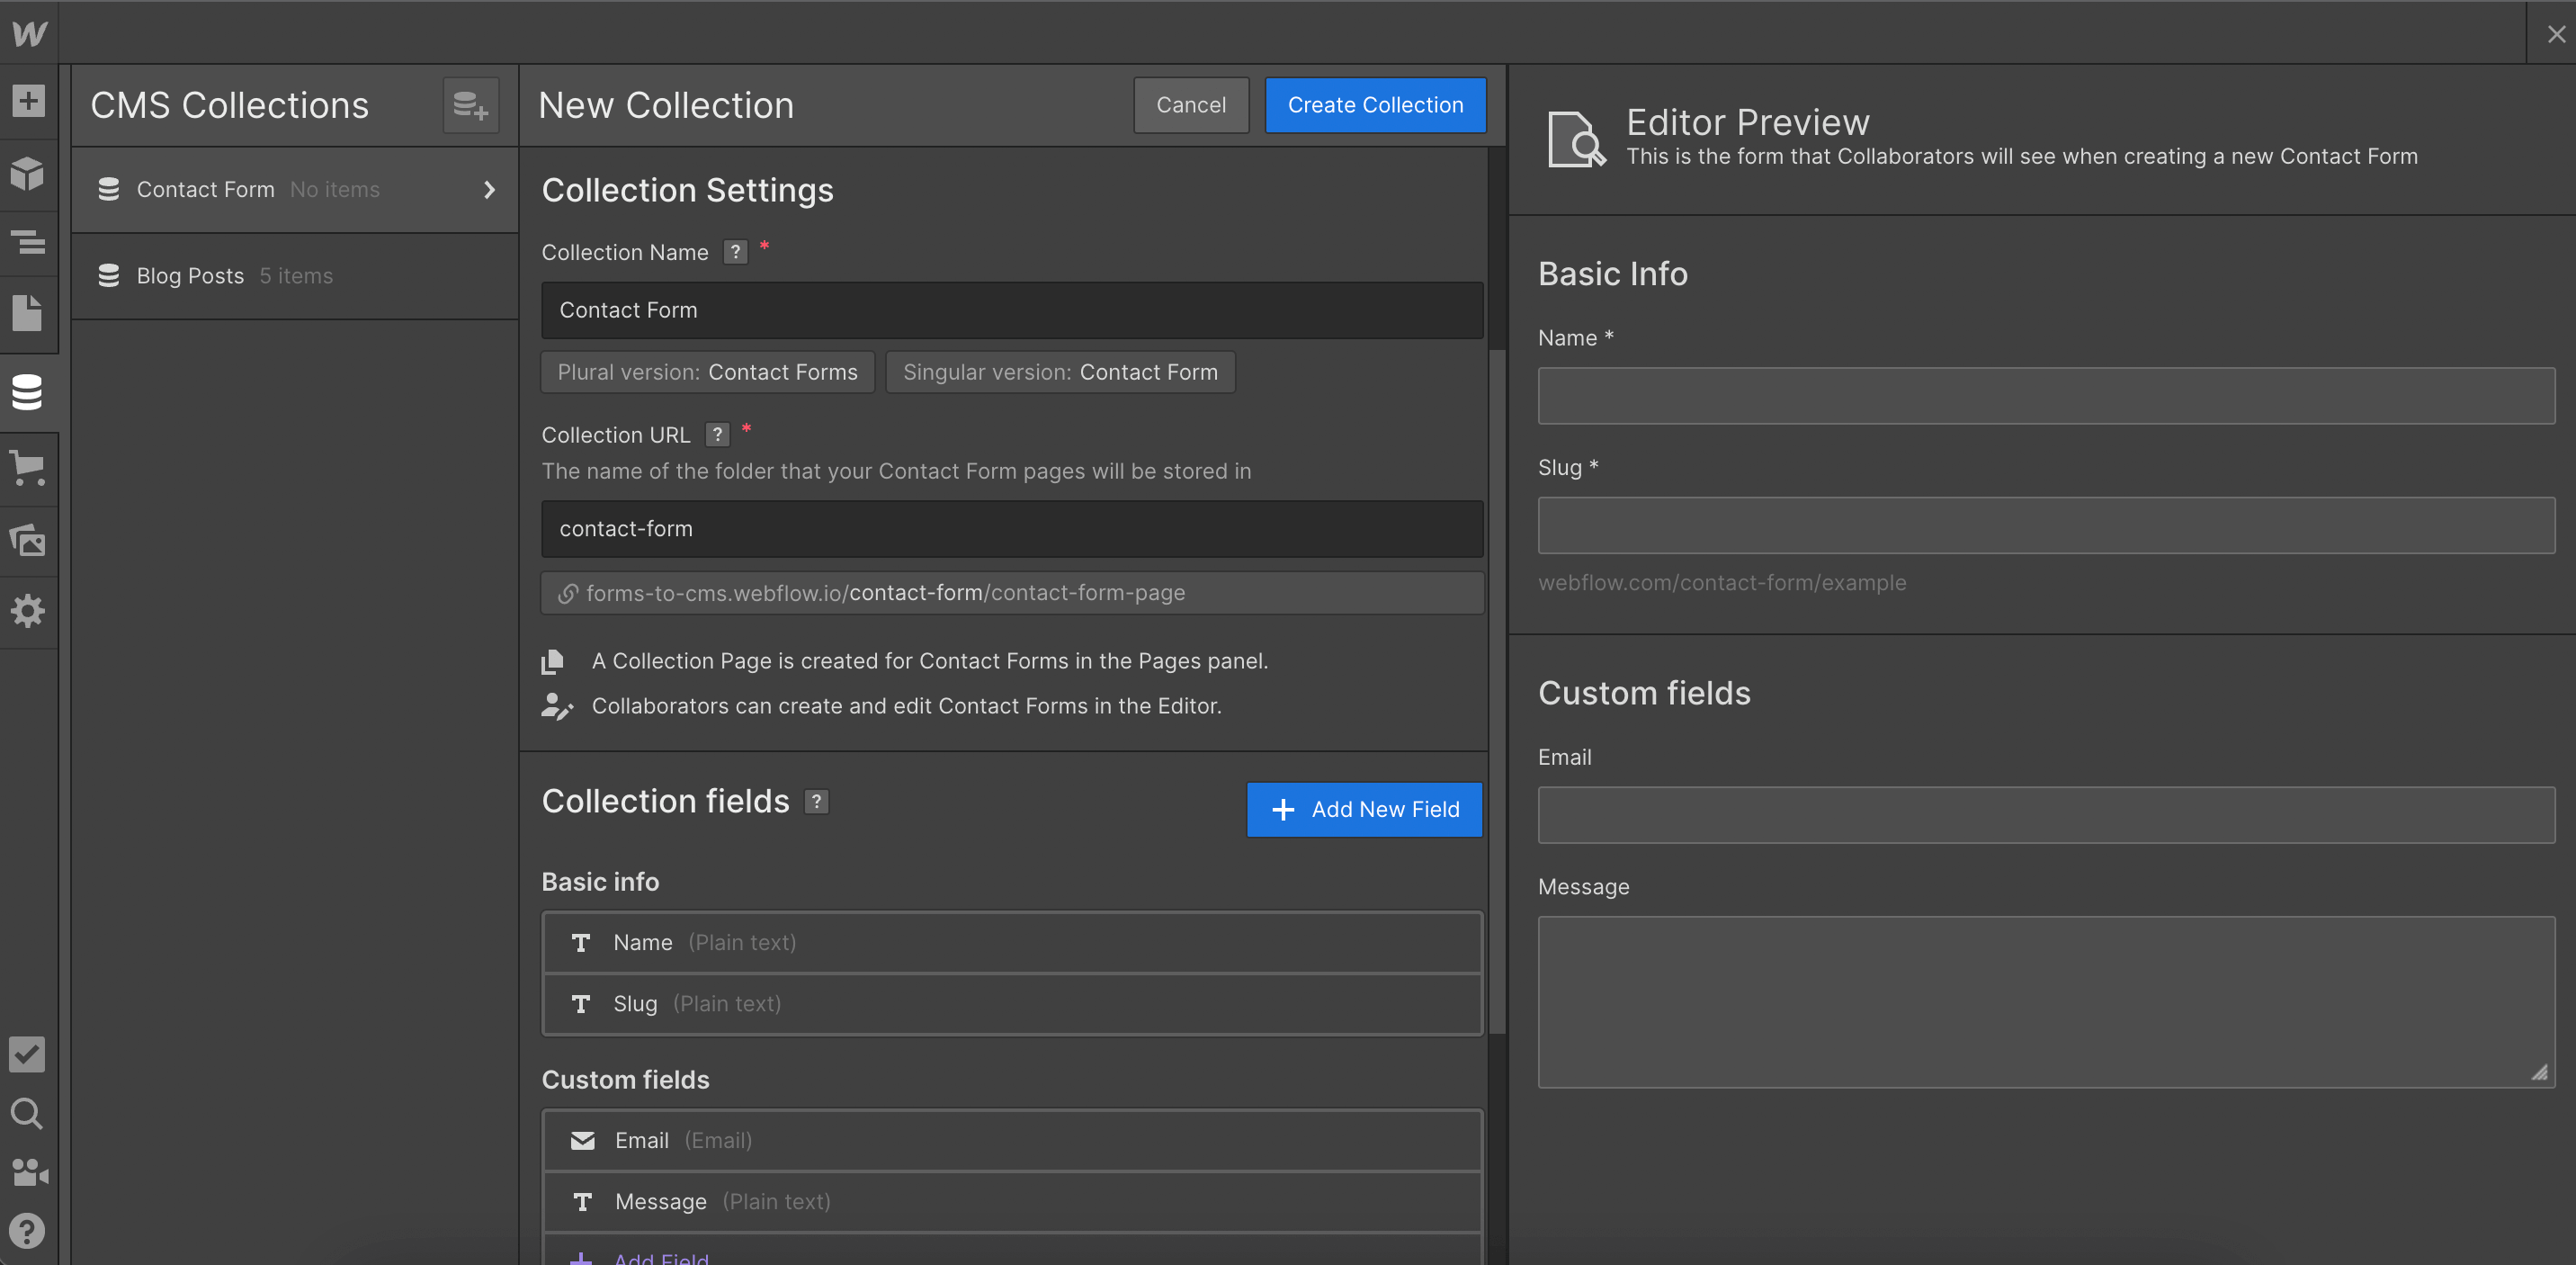
Task: Click the Collection Name input field
Action: click(x=1010, y=310)
